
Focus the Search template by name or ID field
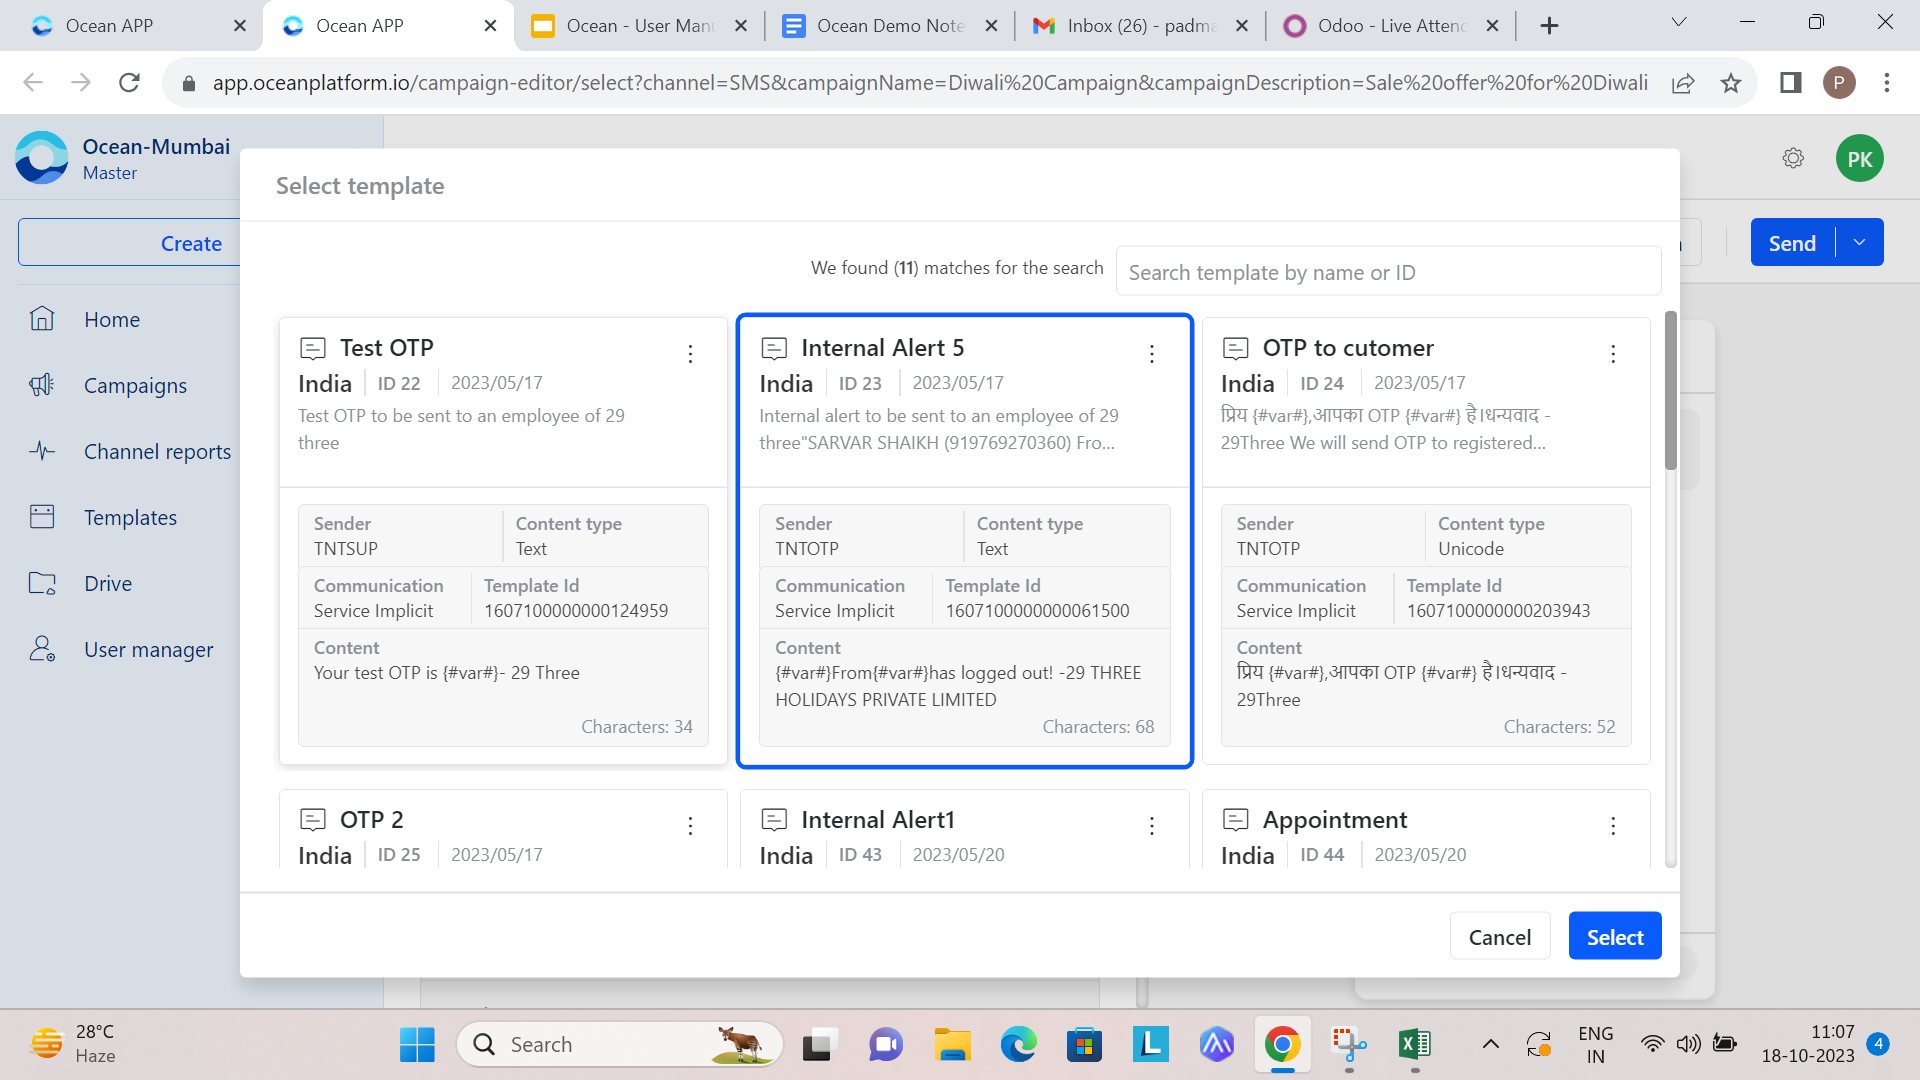pyautogui.click(x=1388, y=272)
